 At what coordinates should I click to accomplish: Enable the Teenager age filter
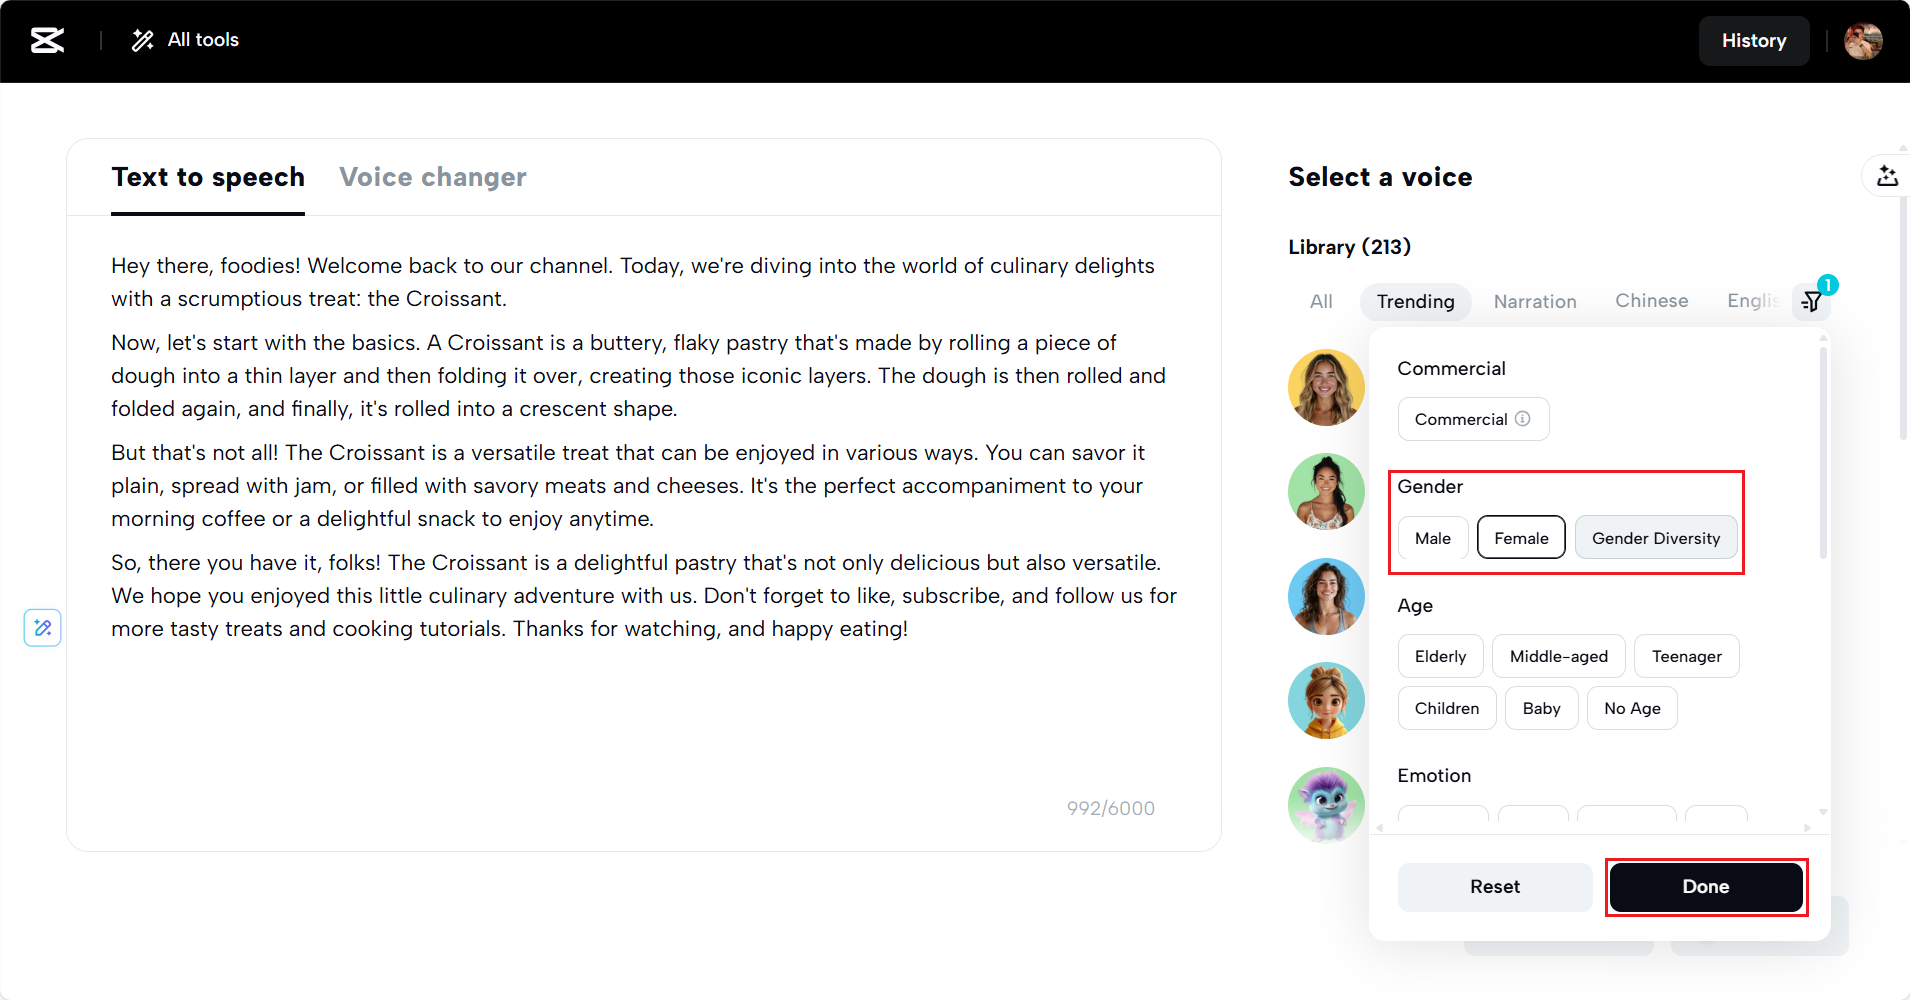(x=1686, y=656)
